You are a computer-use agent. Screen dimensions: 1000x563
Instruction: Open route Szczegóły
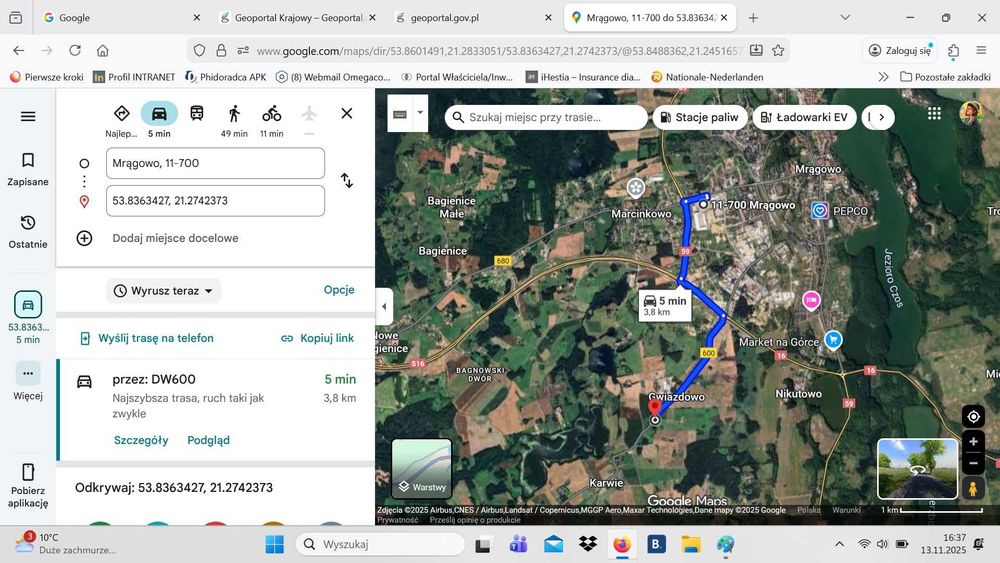(x=141, y=441)
